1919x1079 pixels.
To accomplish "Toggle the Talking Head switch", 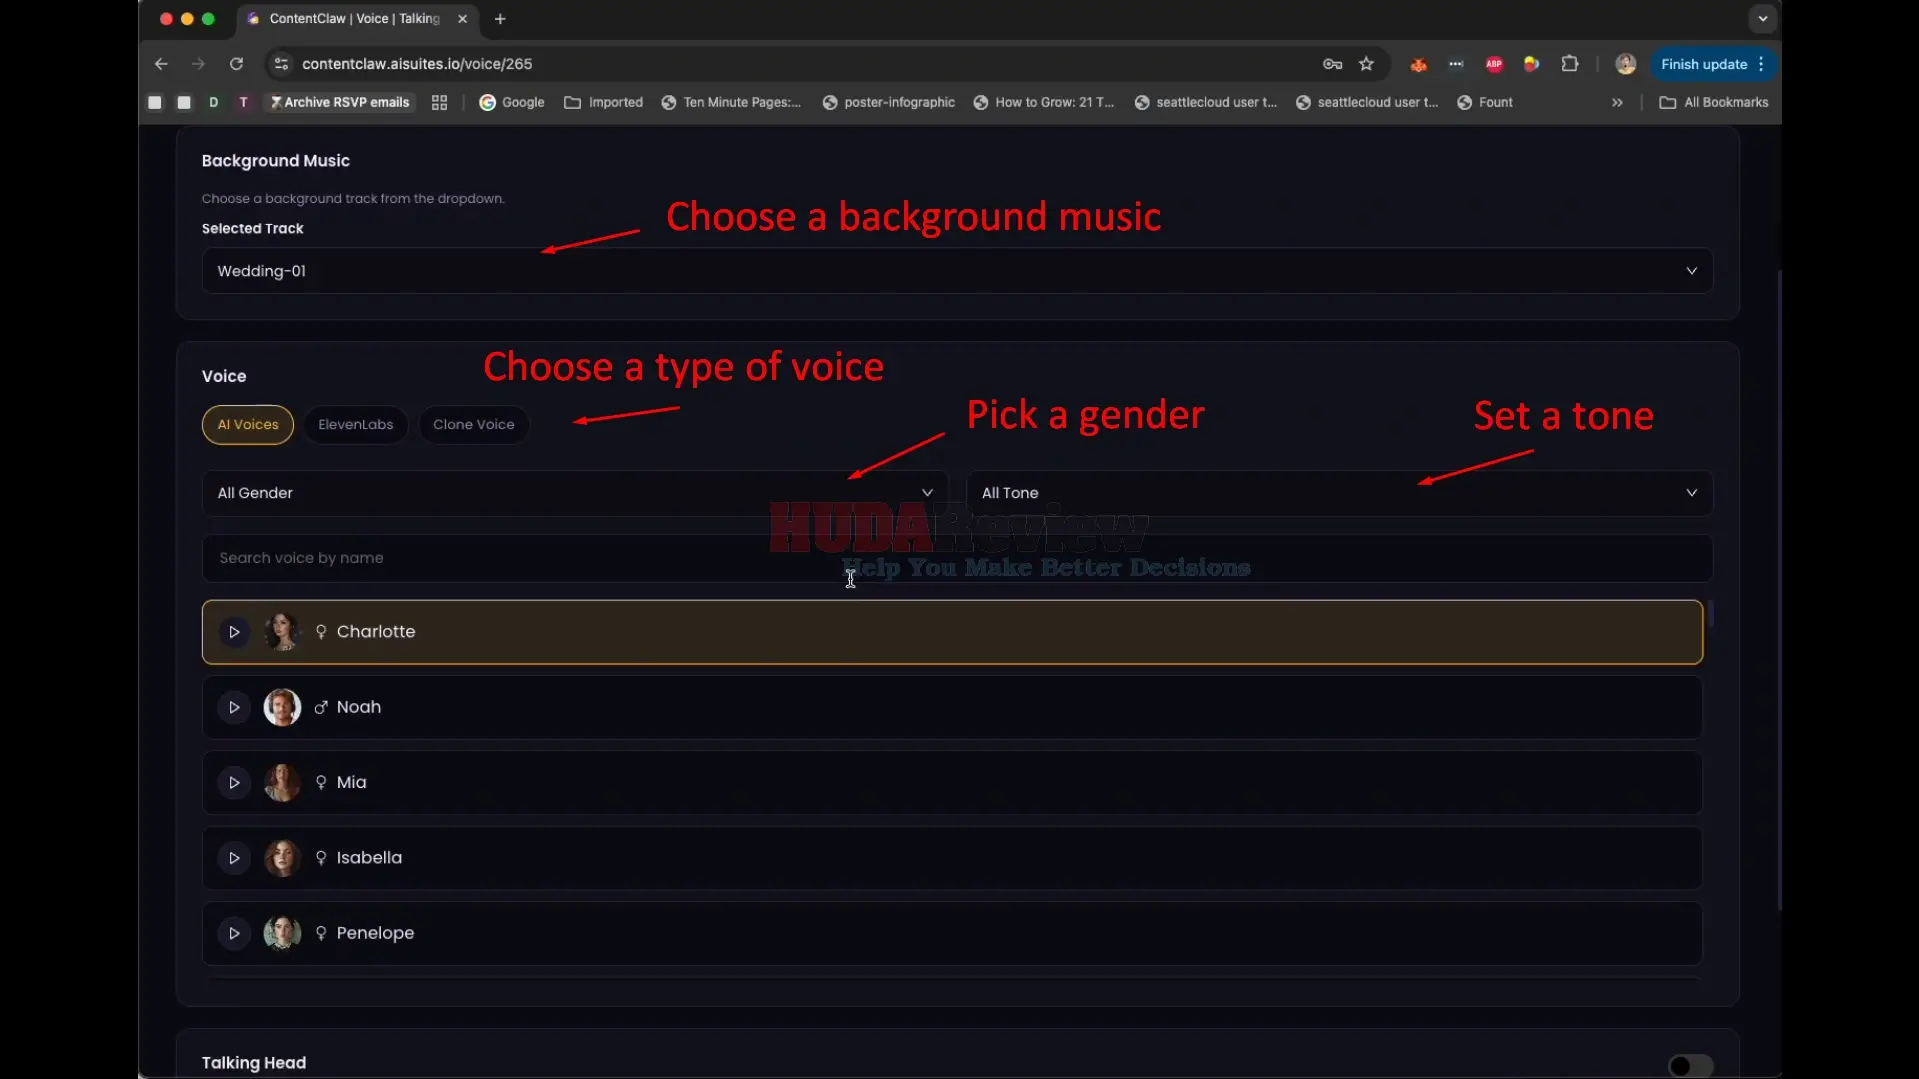I will click(1690, 1066).
